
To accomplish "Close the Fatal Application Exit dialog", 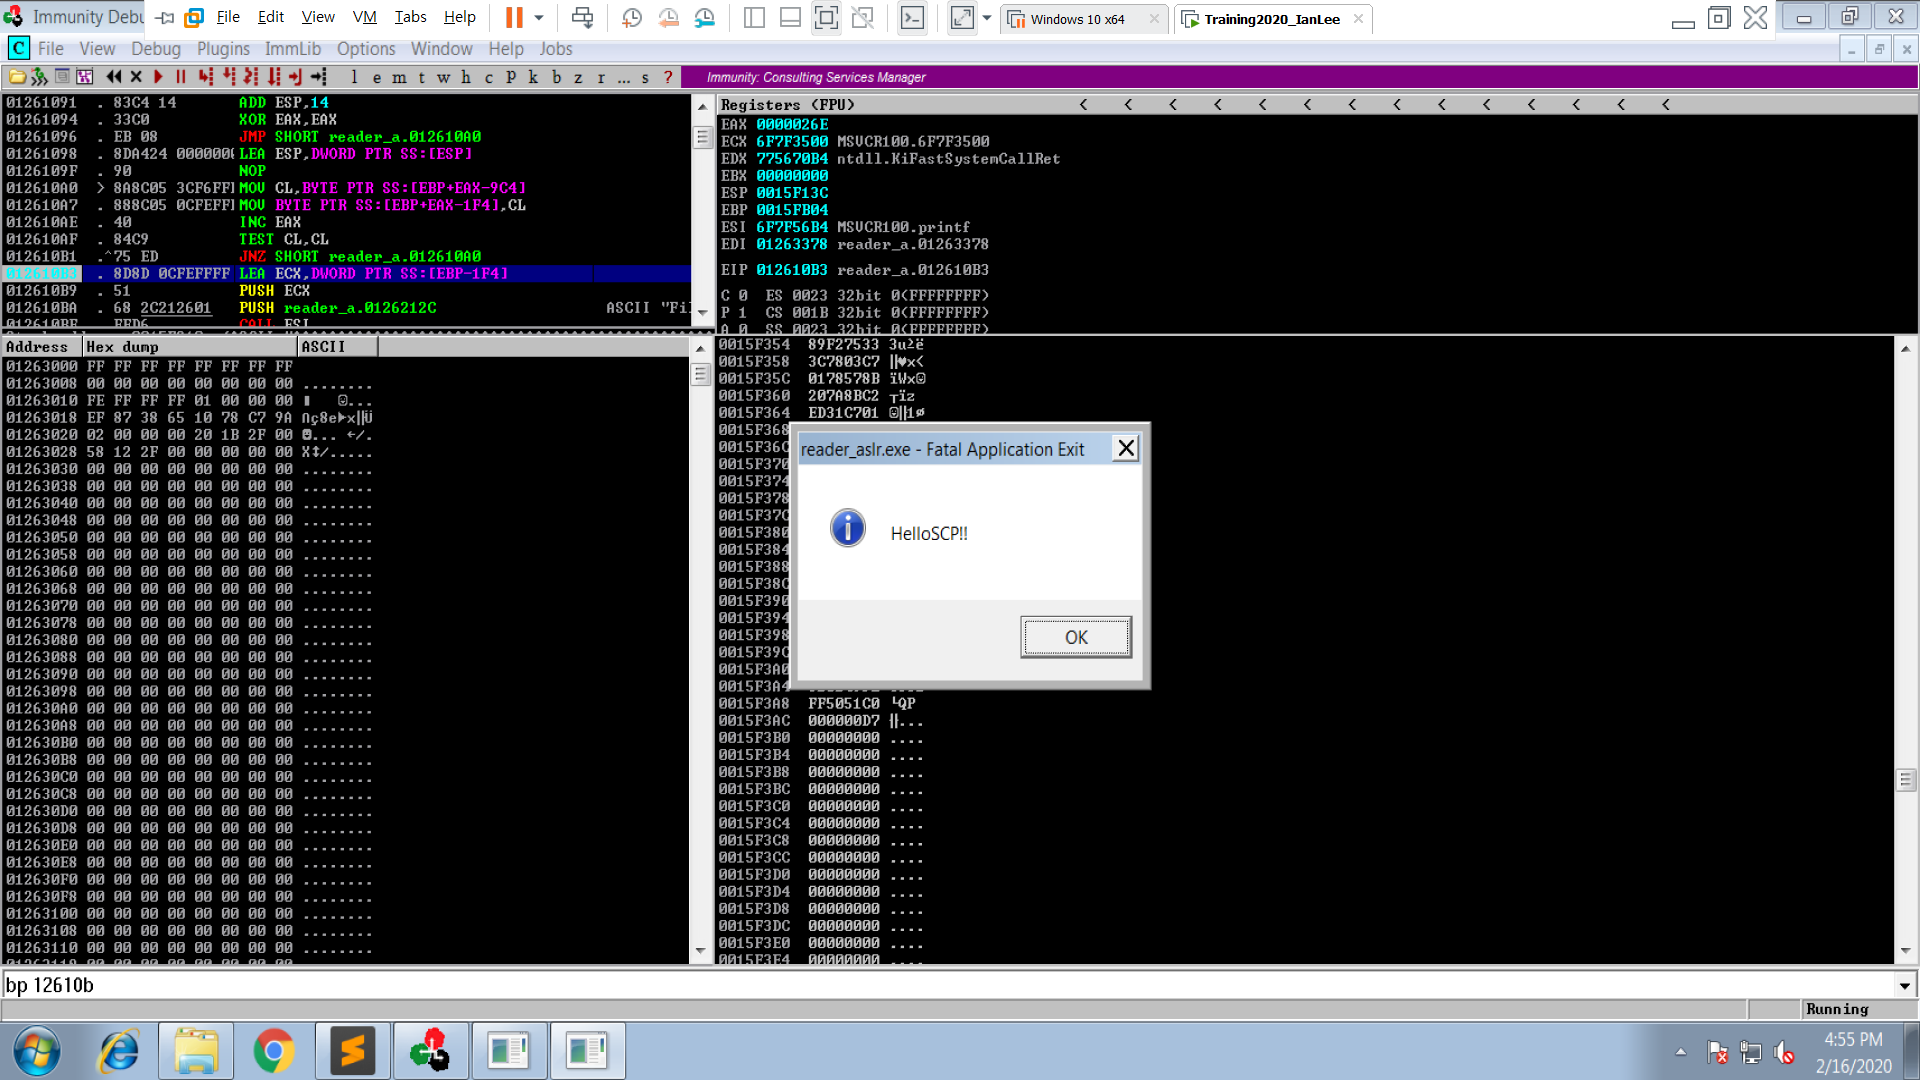I will (1126, 448).
